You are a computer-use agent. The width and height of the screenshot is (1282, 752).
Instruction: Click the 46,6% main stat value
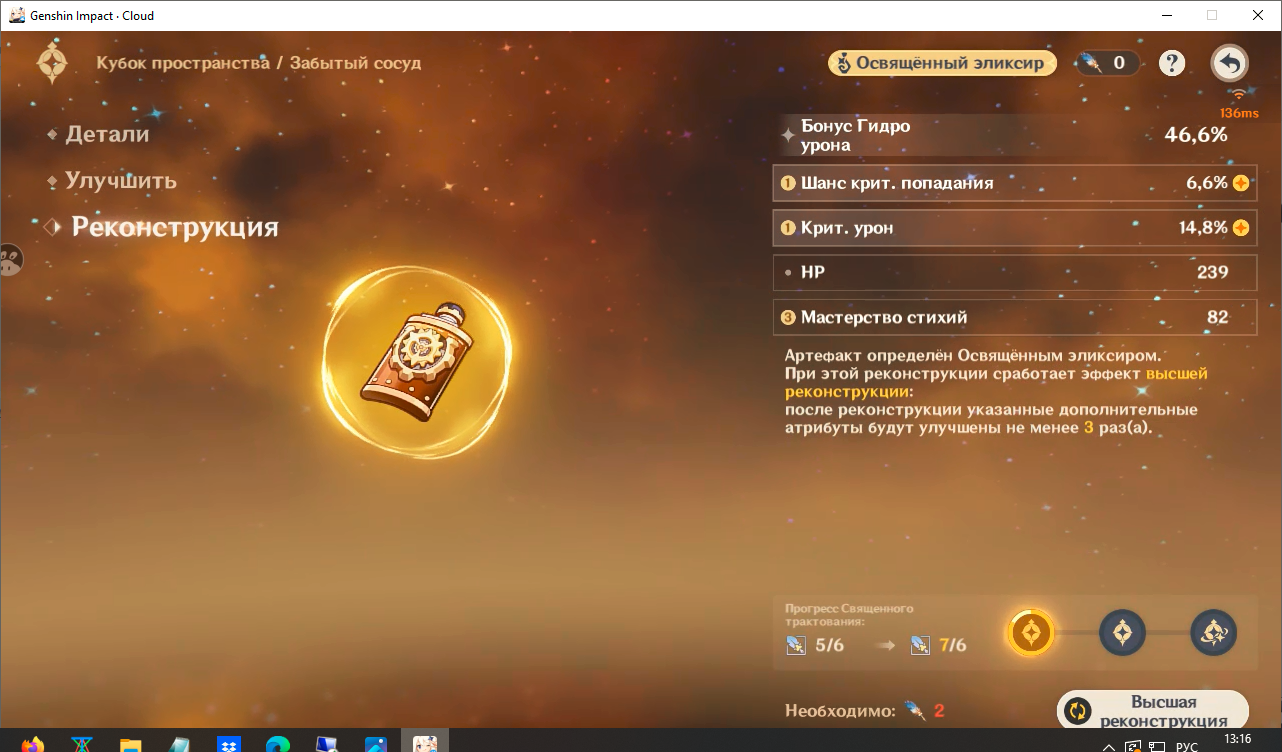tap(1196, 135)
